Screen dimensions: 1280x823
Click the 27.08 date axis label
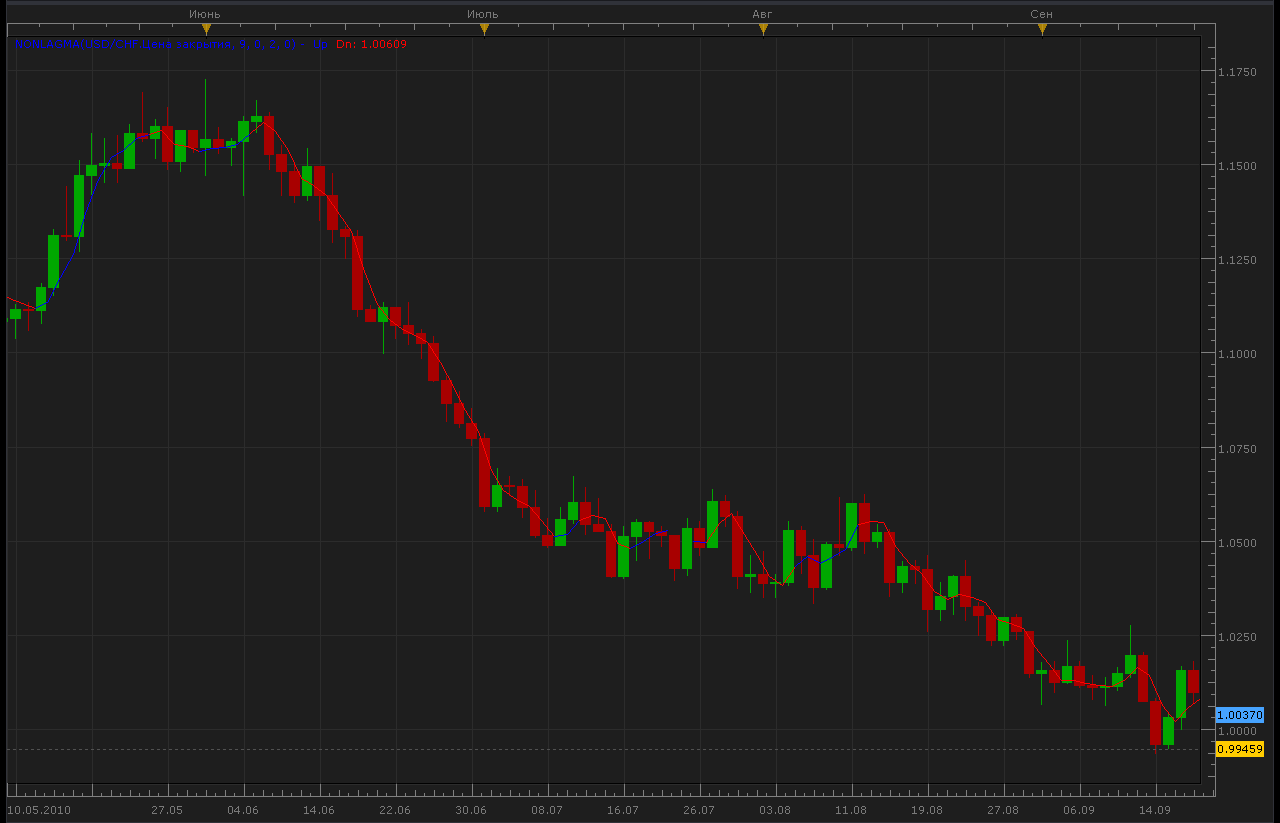pos(1003,810)
